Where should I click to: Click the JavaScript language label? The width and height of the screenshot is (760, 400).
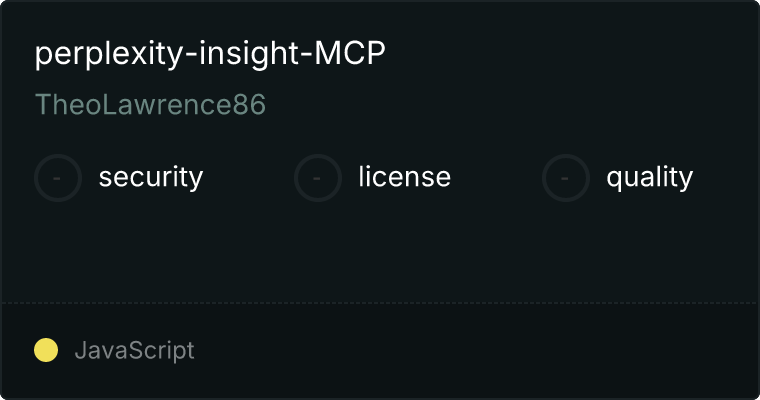tap(135, 351)
